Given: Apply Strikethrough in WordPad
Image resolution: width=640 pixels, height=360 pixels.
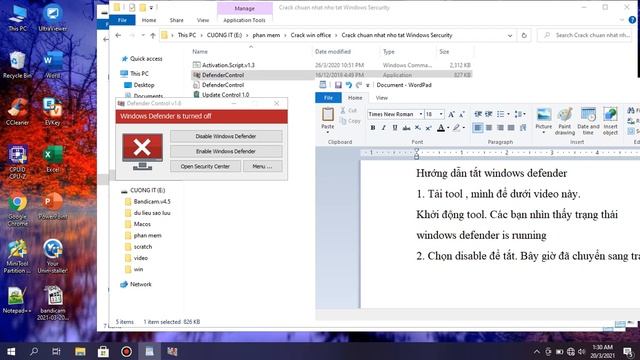Looking at the screenshot, I should [x=406, y=128].
